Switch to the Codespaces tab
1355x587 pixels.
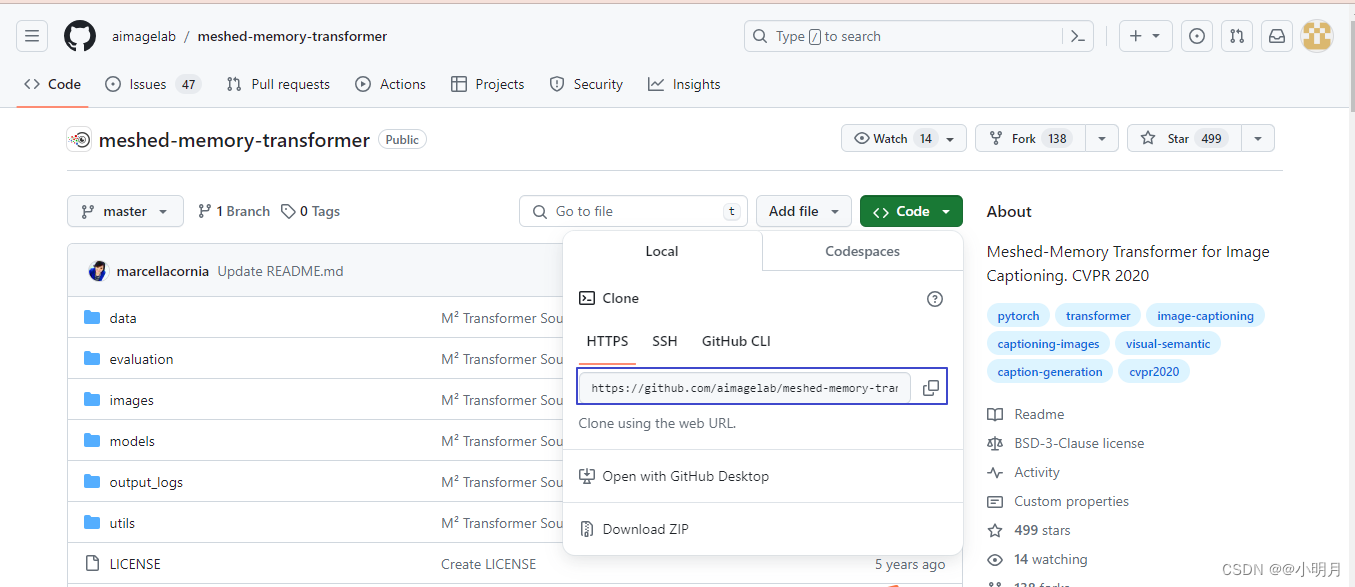pos(862,251)
